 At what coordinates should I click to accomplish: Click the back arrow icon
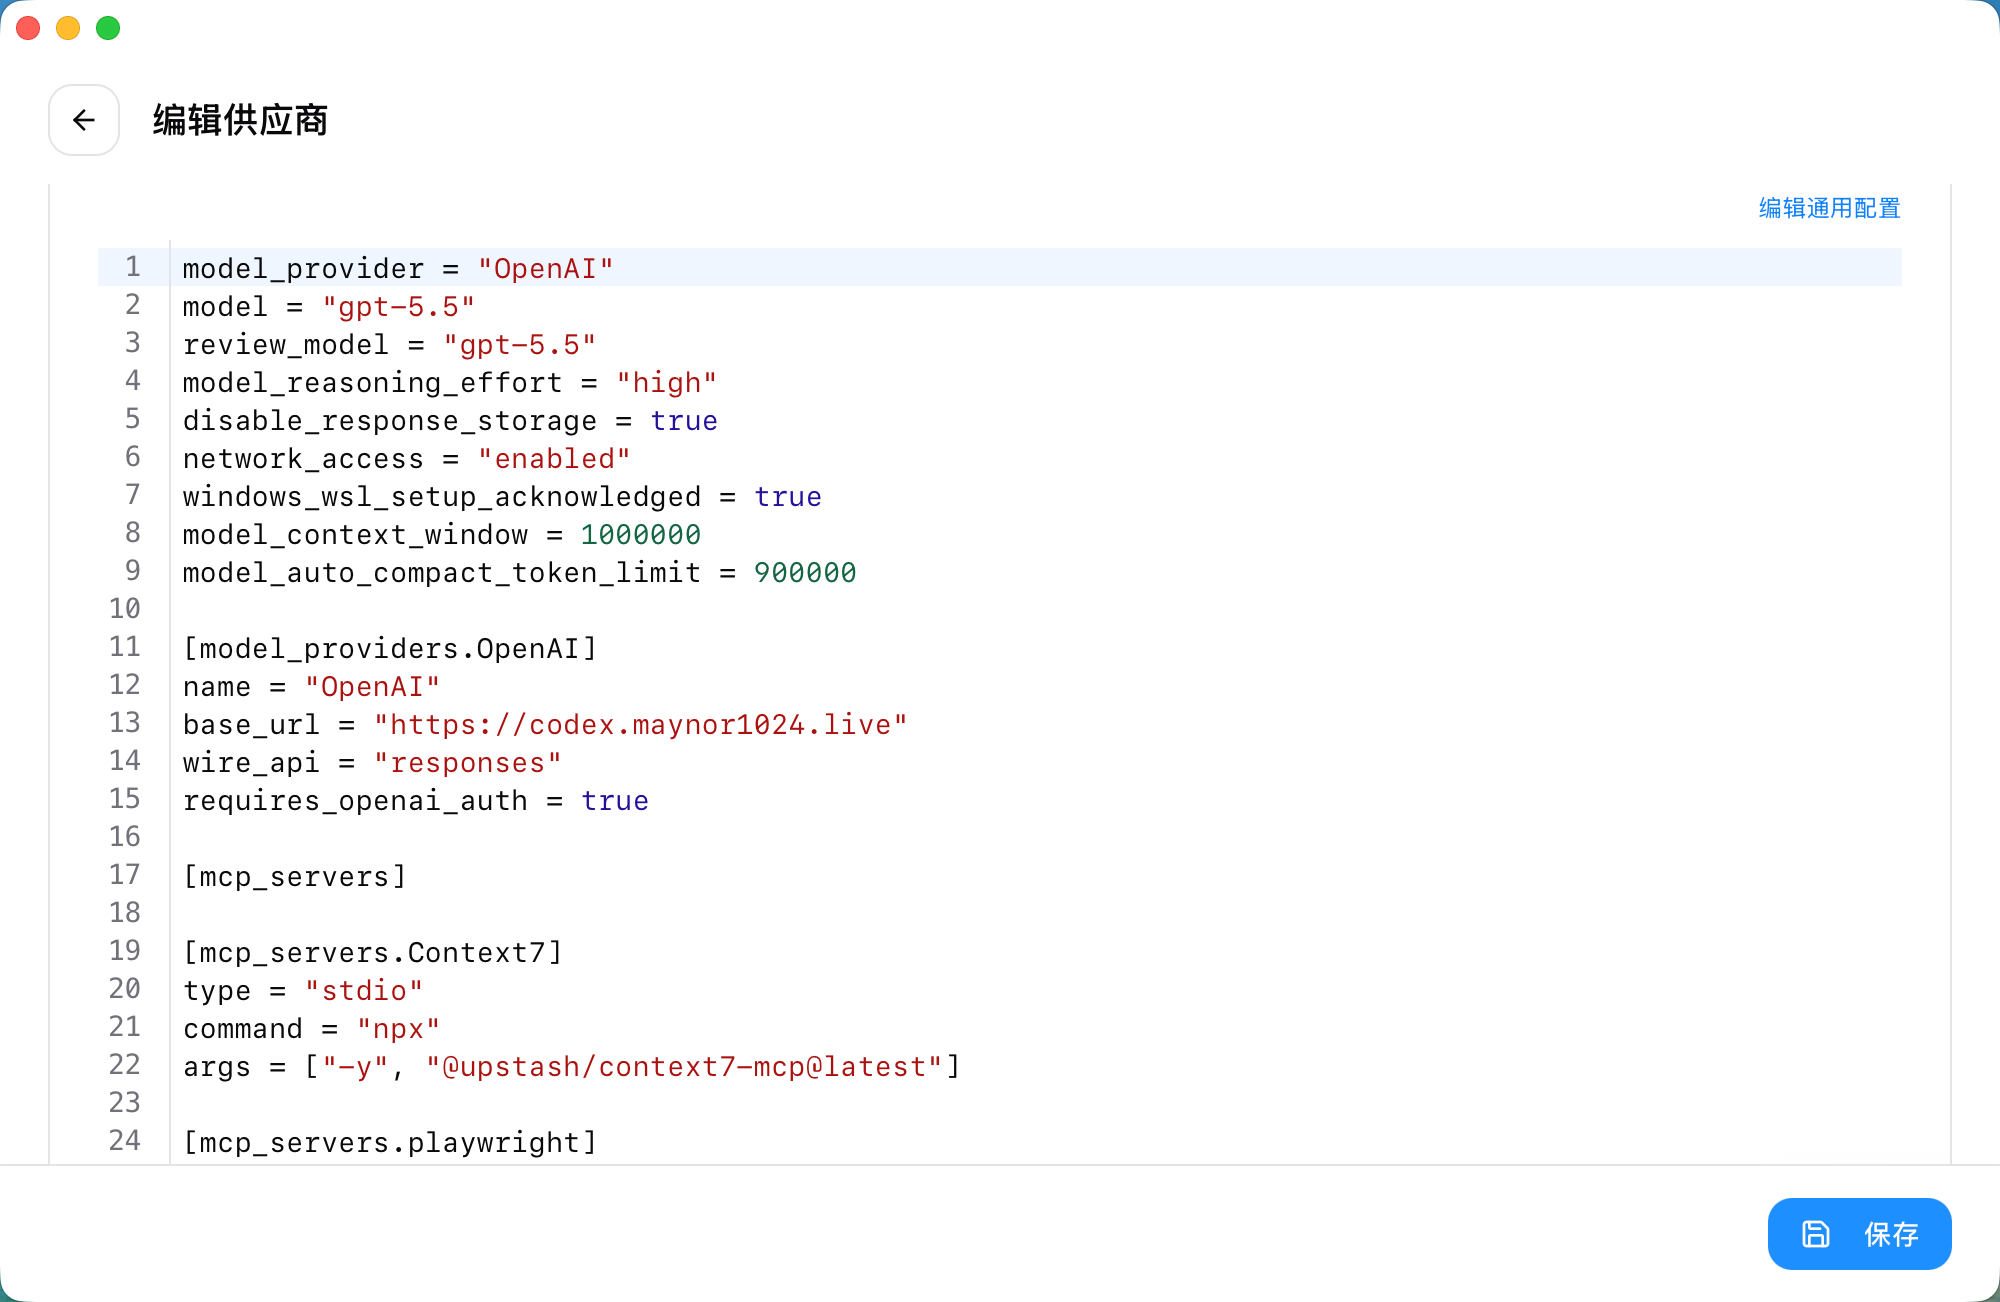click(x=84, y=120)
